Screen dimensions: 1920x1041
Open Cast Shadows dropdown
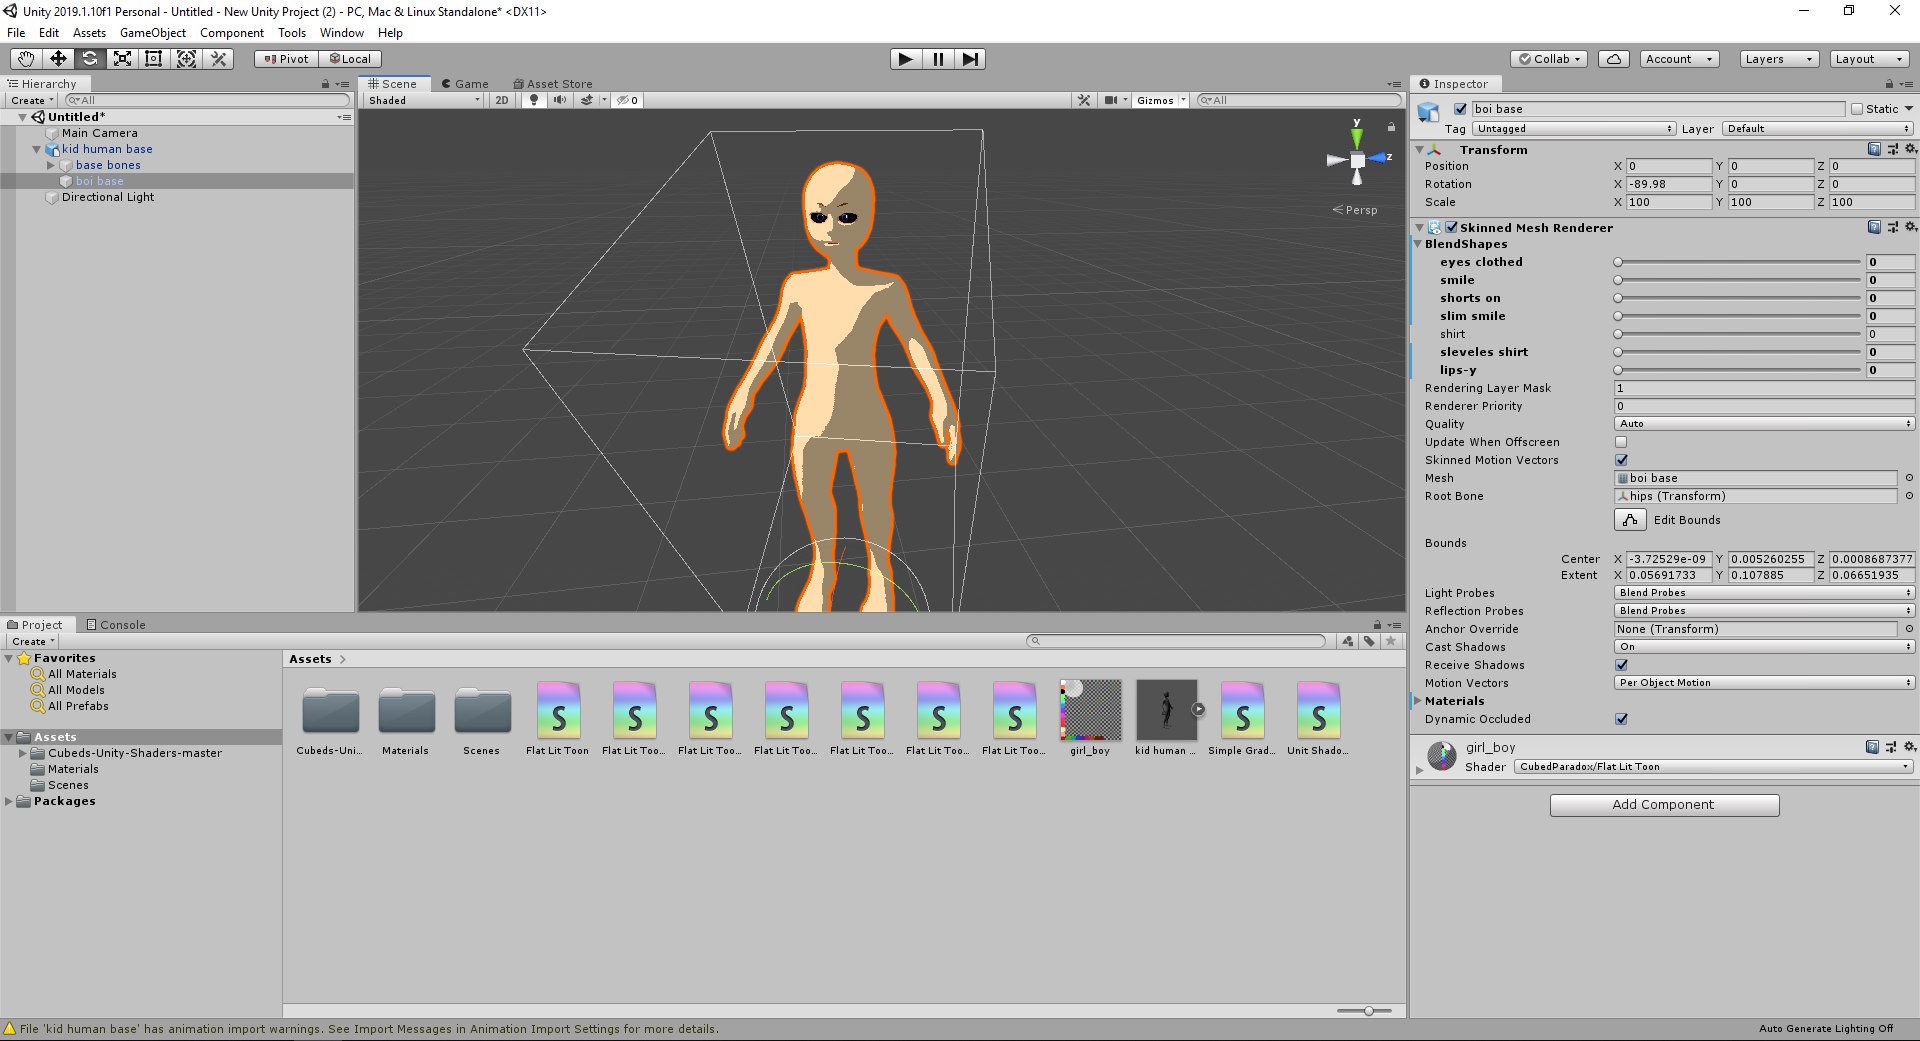(1764, 647)
